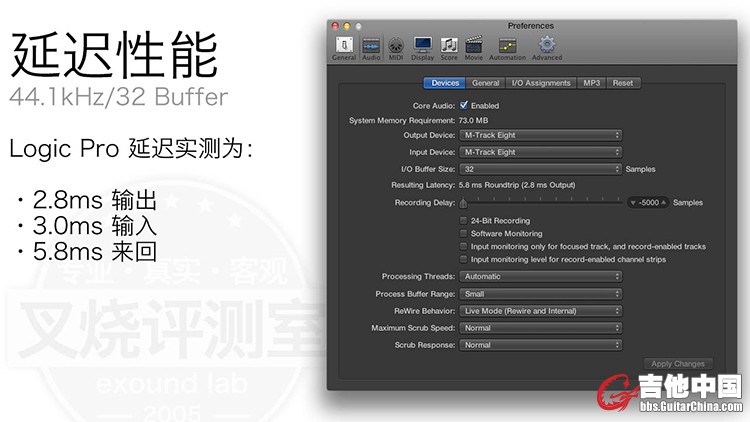Click the Recording Delay slider handle
This screenshot has height=422, width=750.
click(464, 203)
